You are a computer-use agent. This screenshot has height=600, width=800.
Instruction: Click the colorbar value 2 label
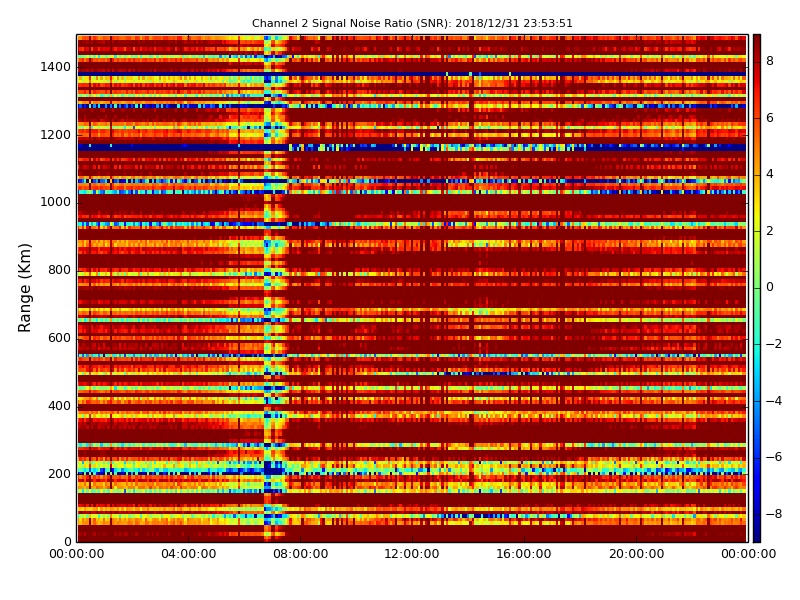770,231
